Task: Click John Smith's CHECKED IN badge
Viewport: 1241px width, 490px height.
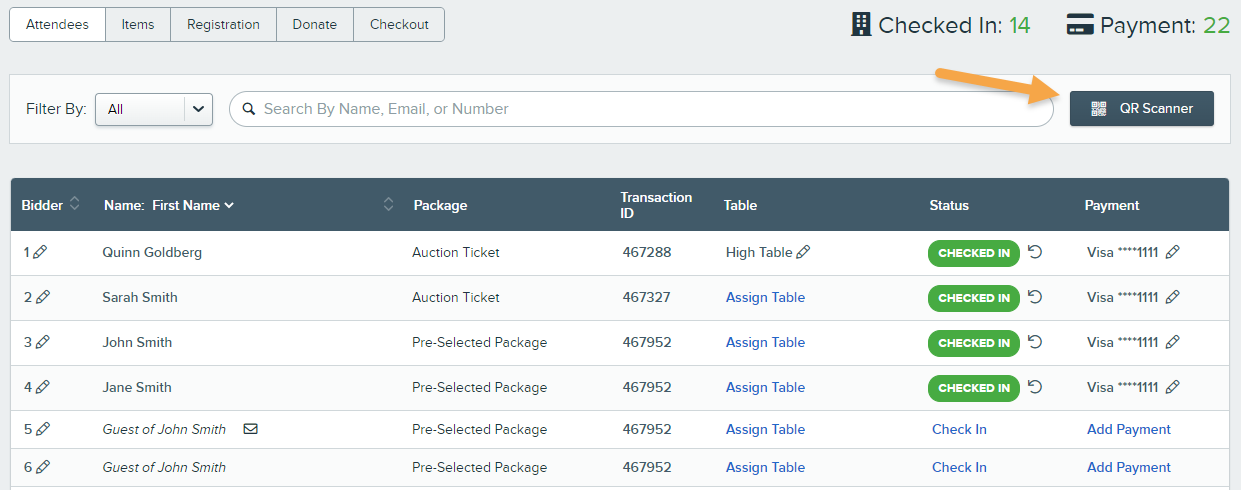Action: [974, 343]
